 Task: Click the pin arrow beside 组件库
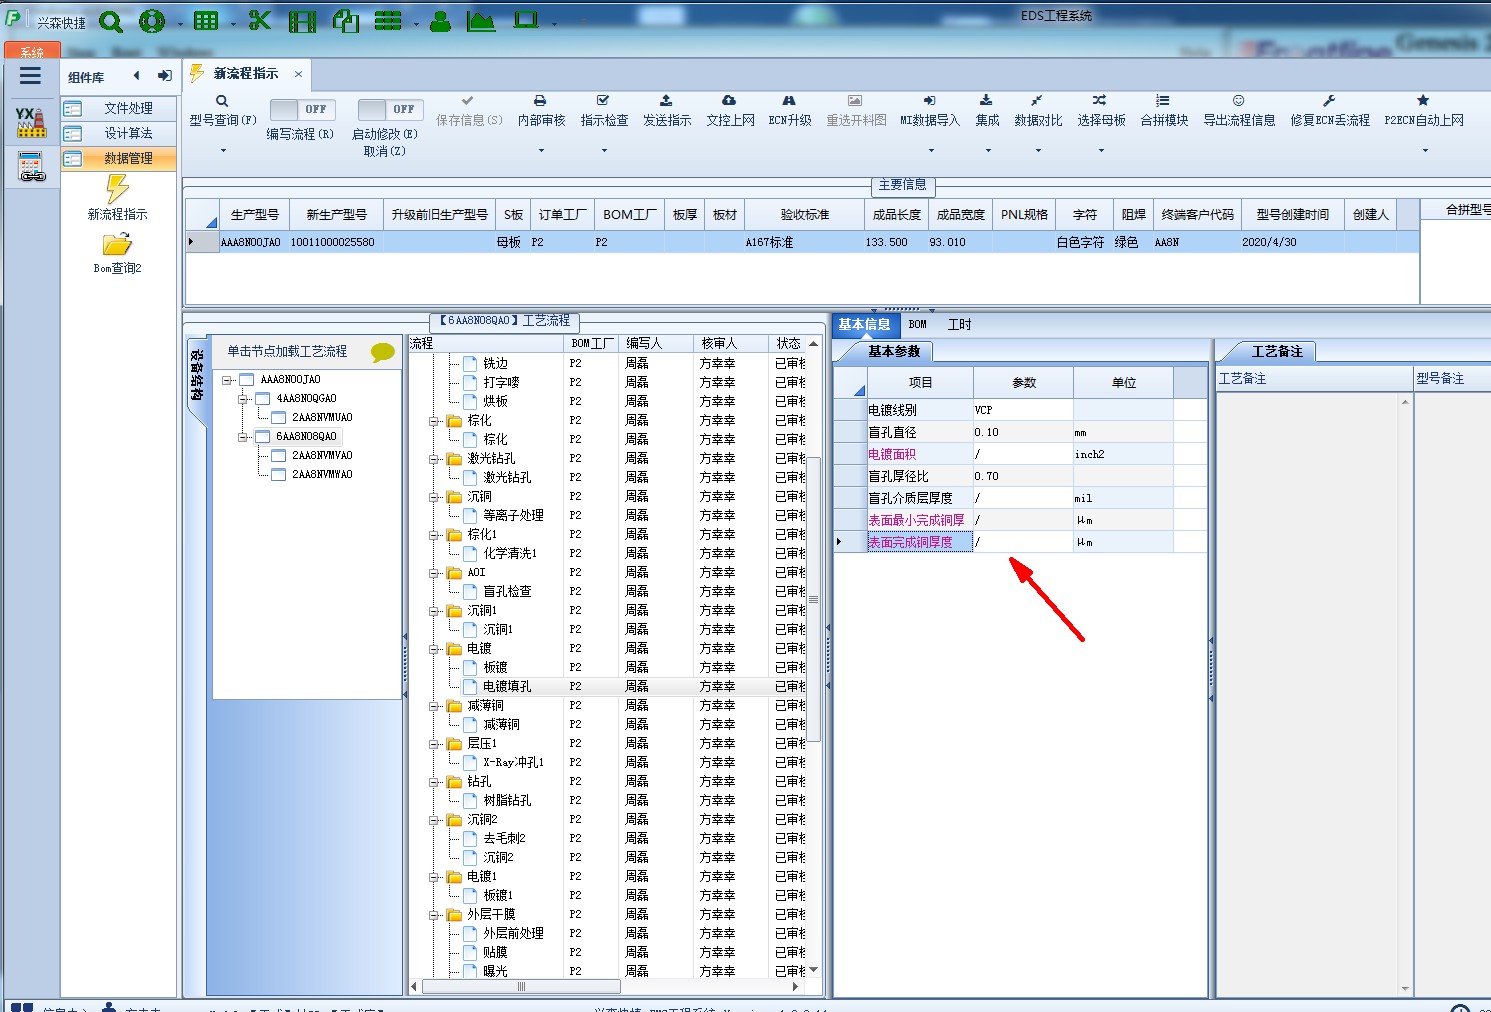click(x=164, y=76)
